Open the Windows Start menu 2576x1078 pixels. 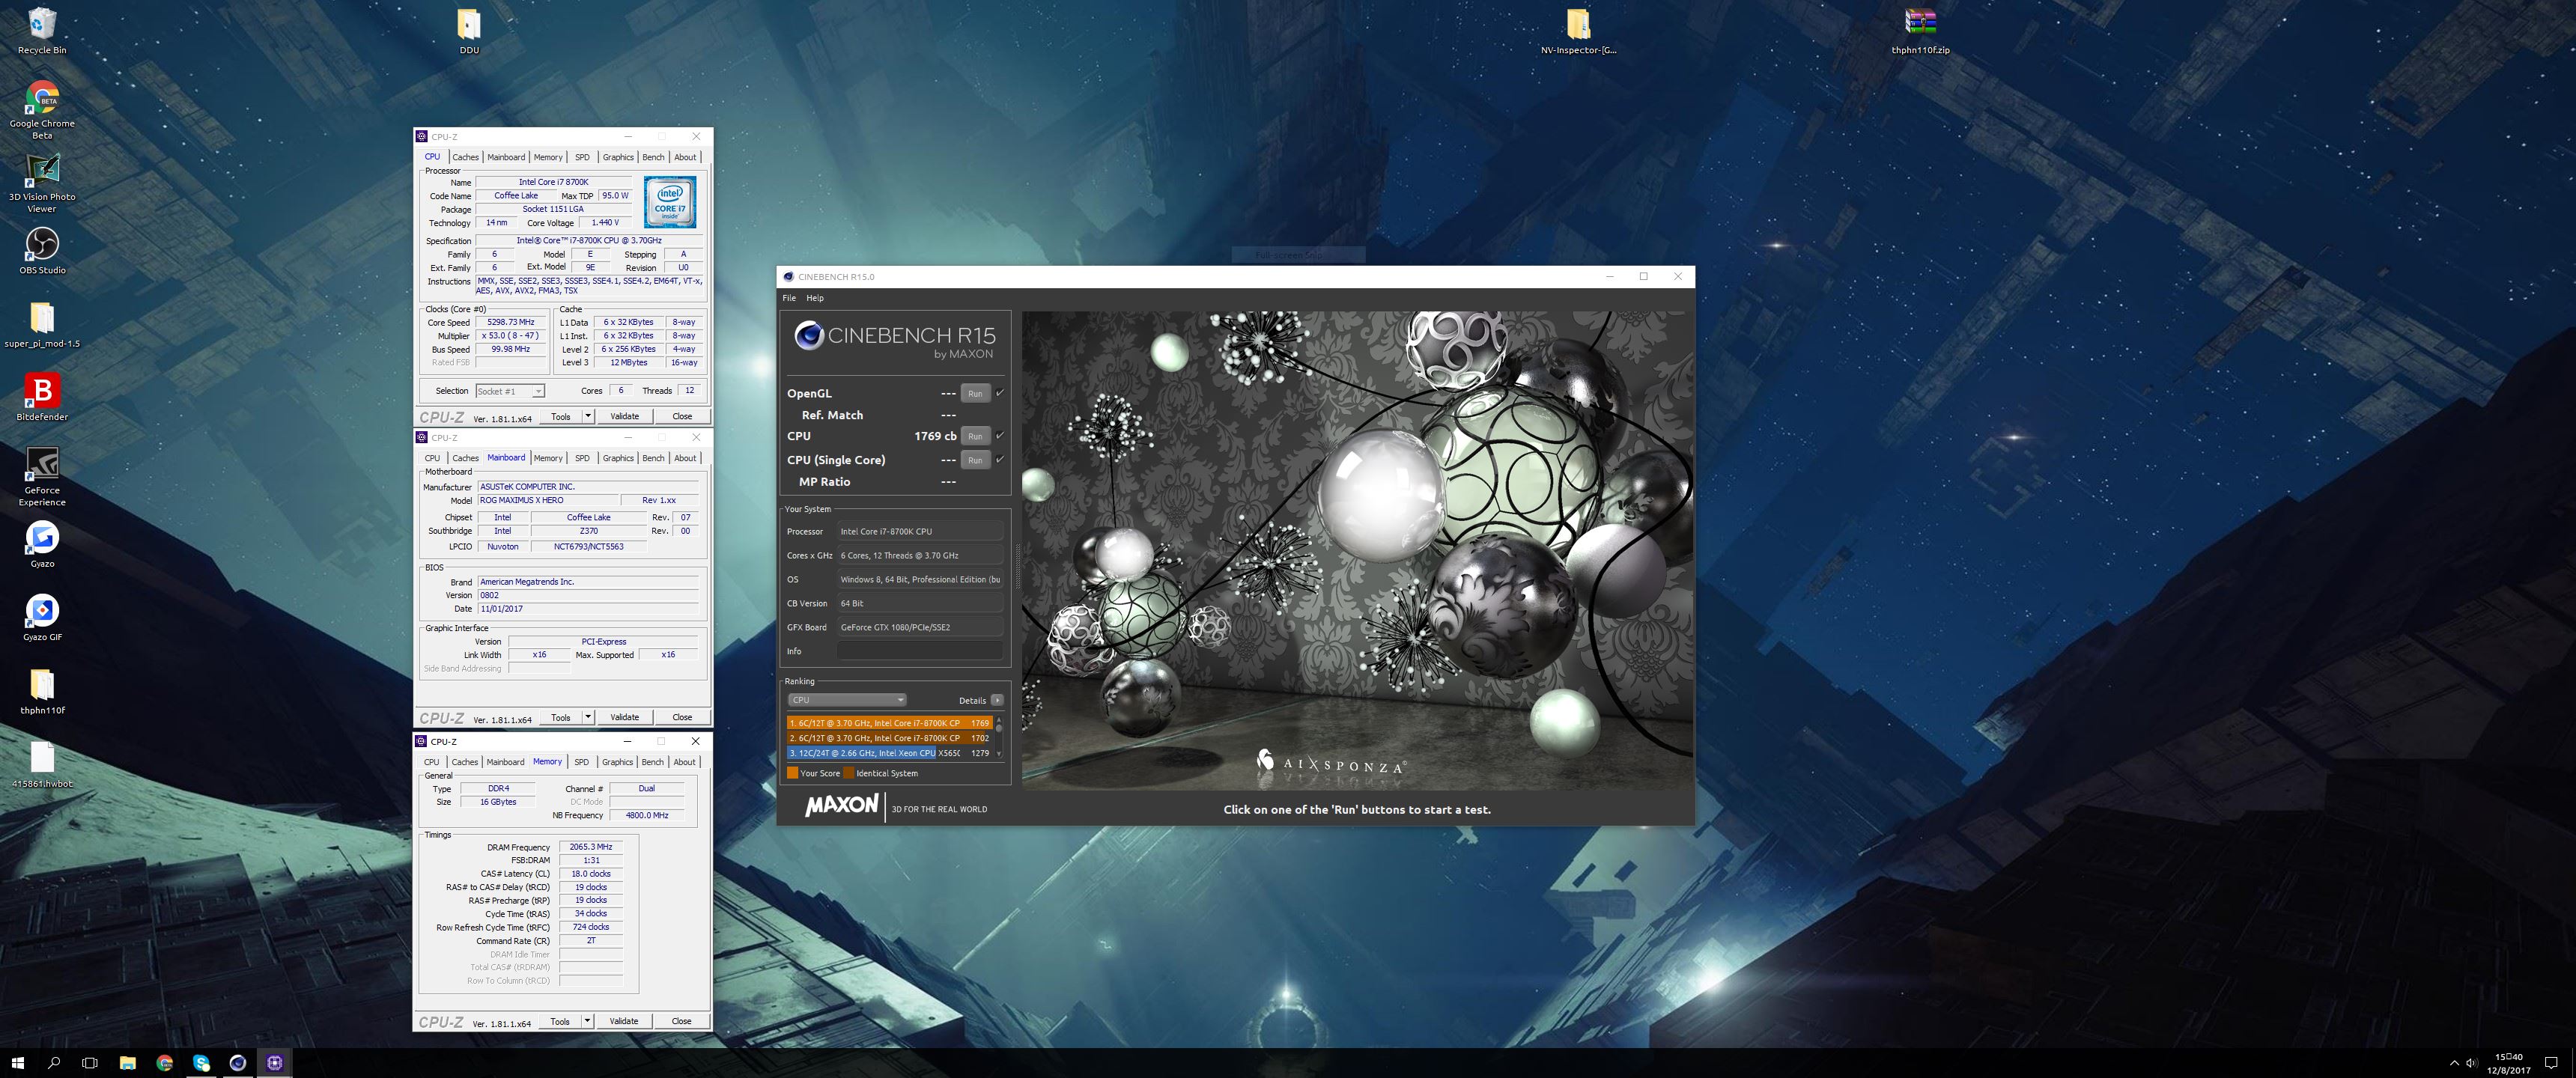17,1062
